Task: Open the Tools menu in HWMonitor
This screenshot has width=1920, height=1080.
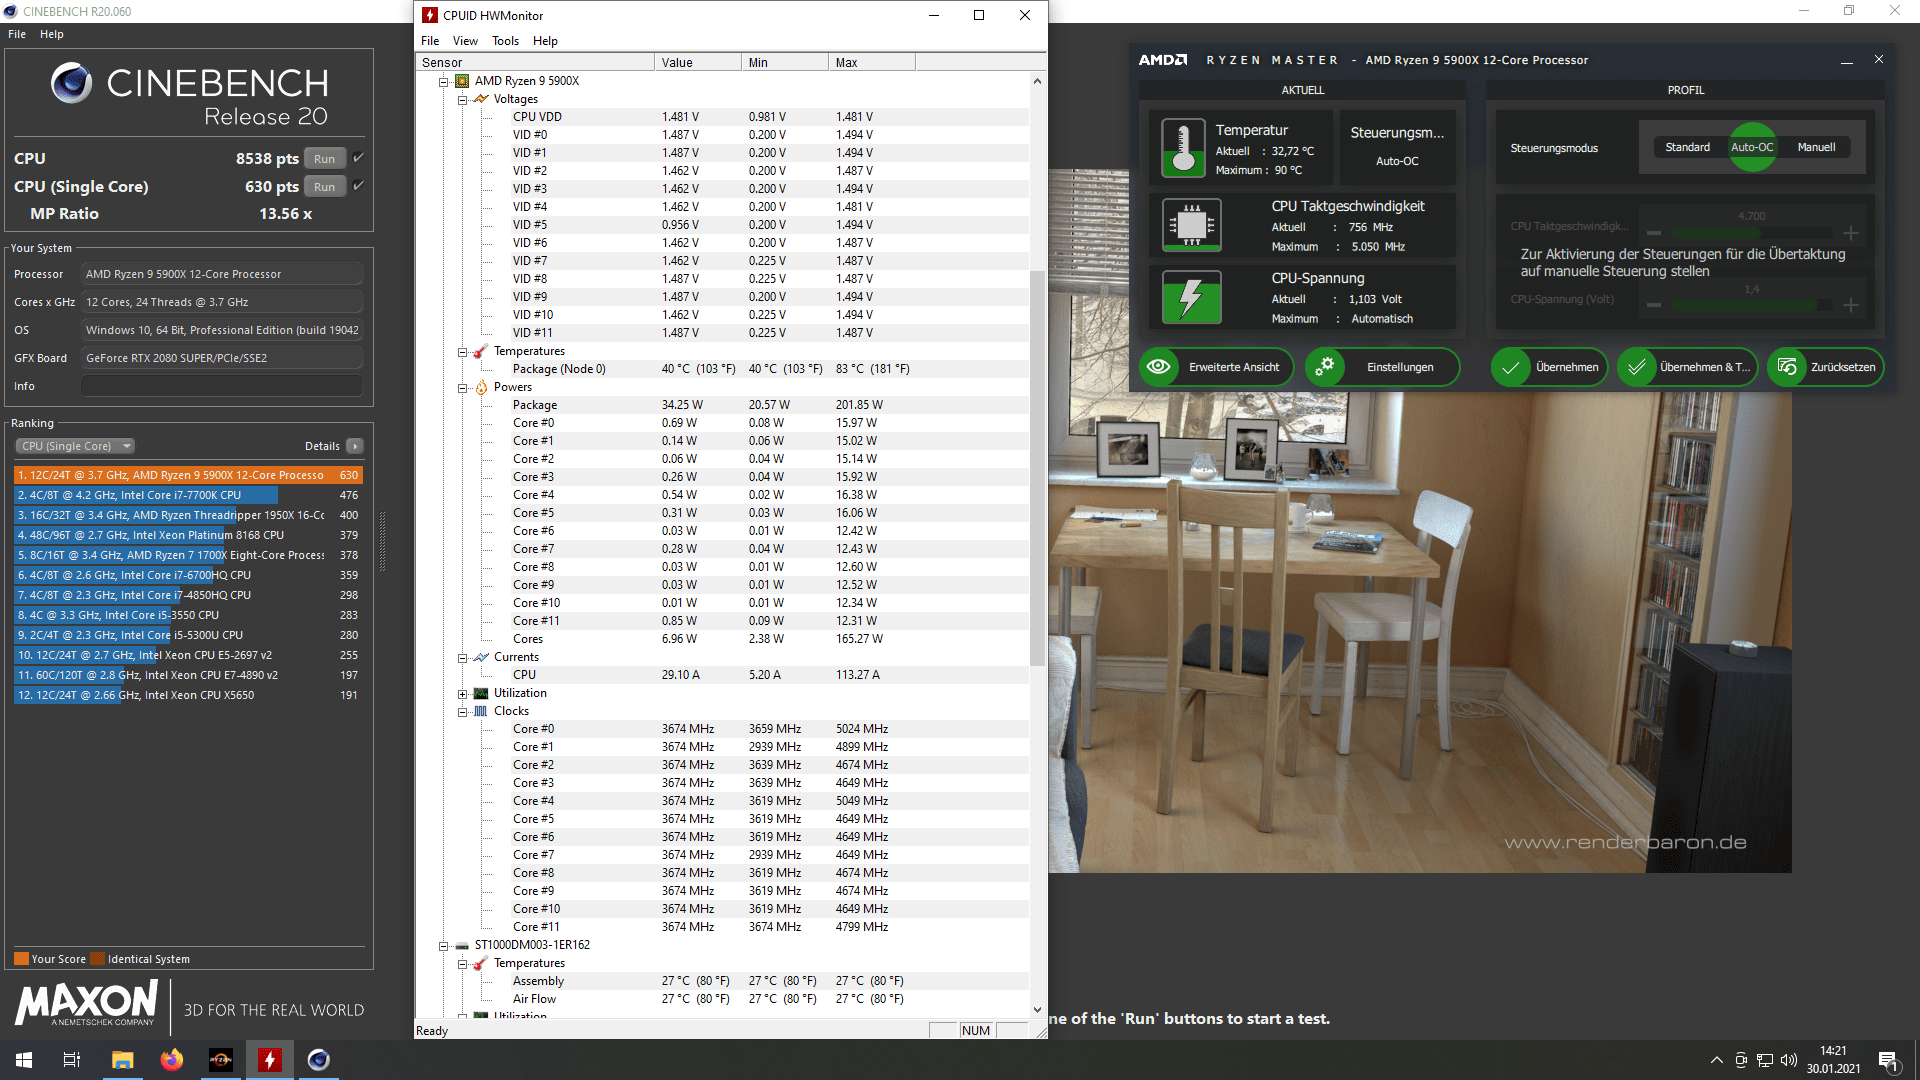Action: point(505,41)
